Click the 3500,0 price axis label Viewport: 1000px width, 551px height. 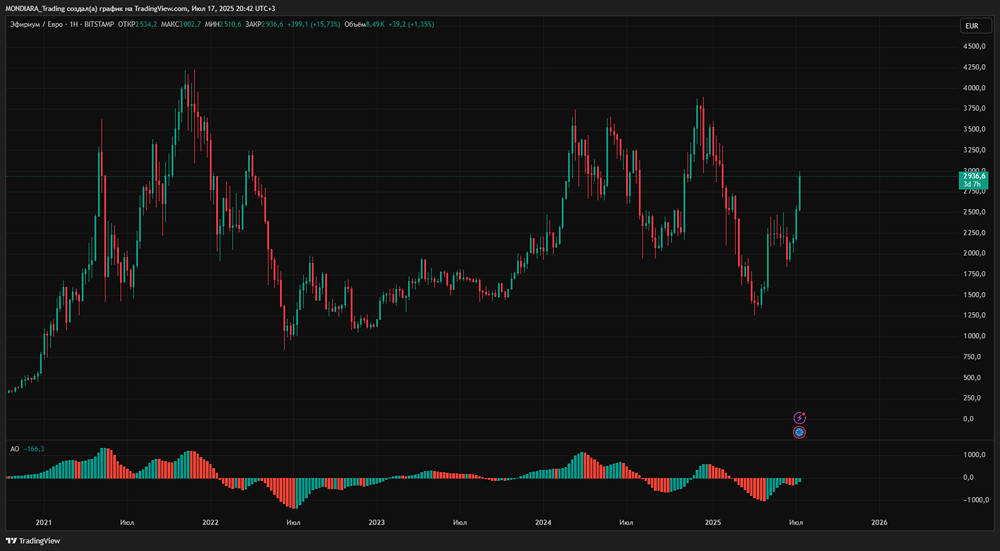974,129
